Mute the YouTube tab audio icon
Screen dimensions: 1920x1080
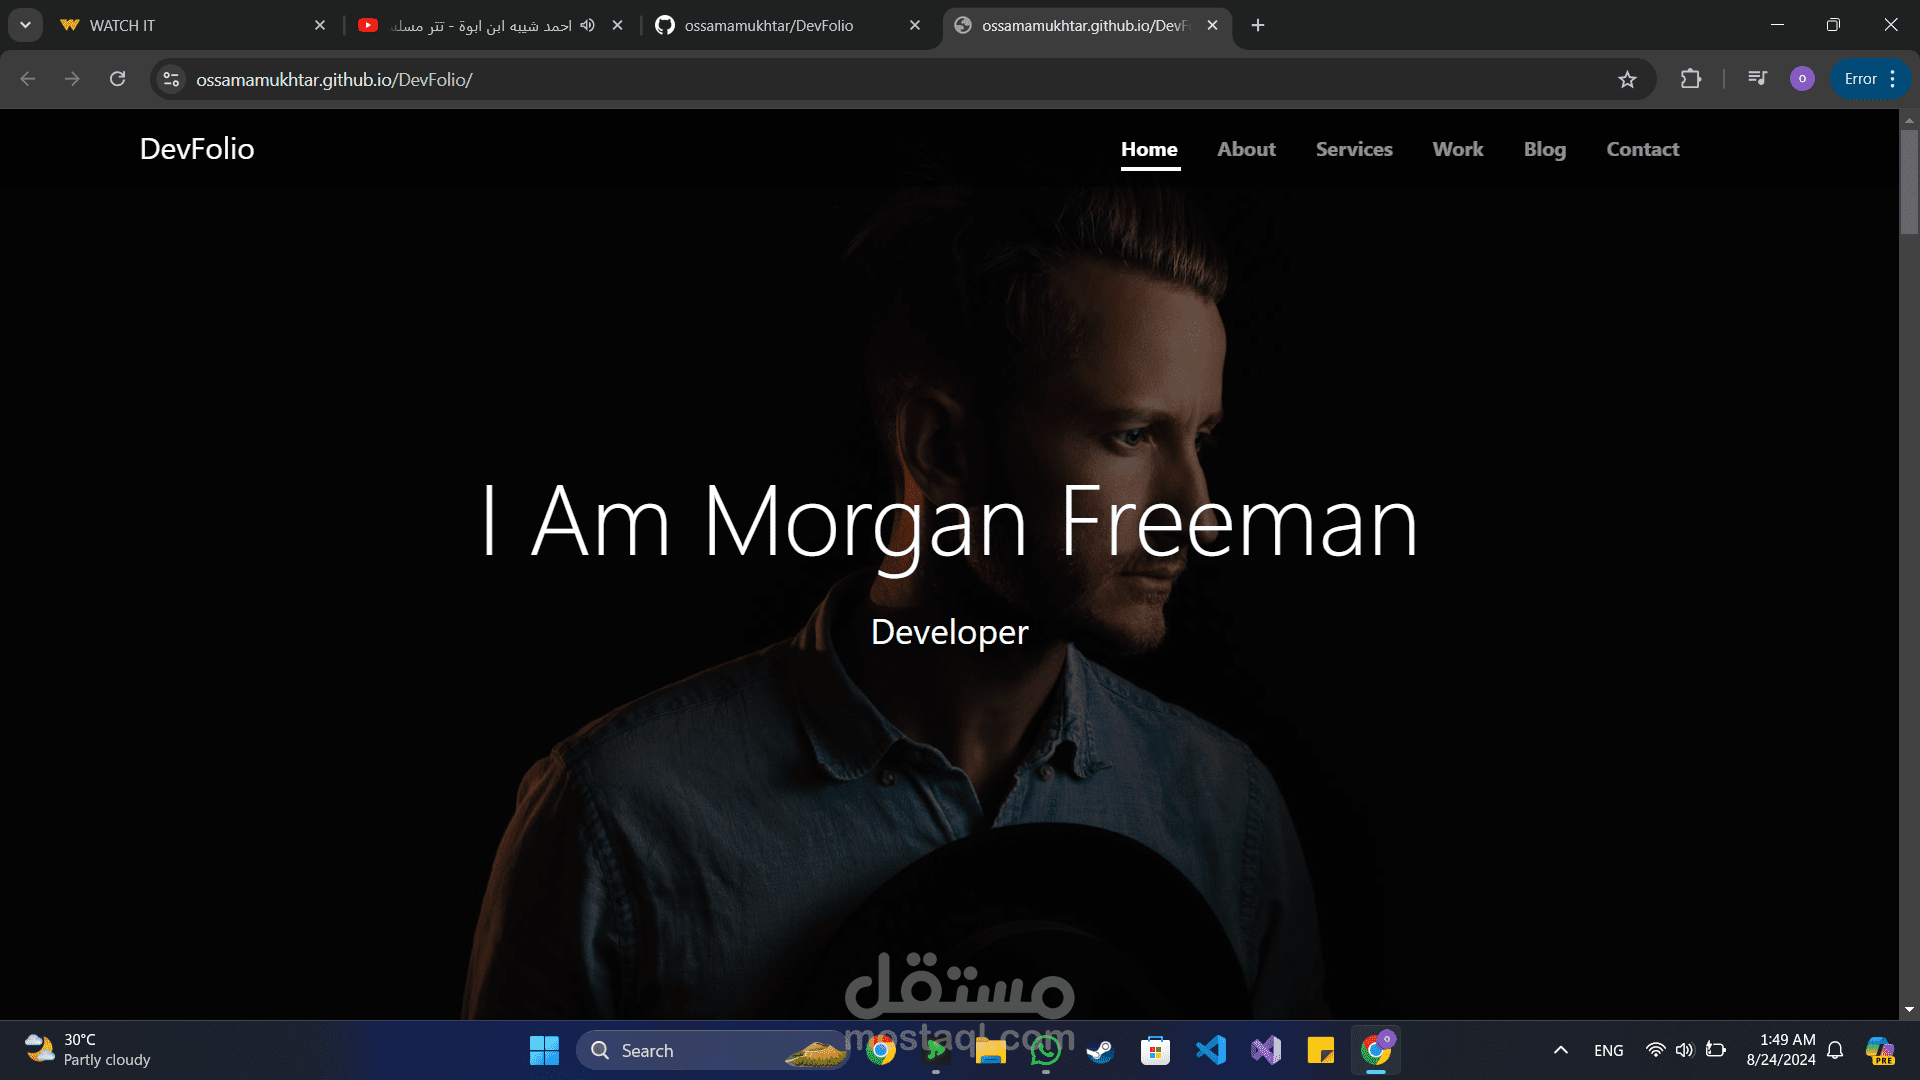(x=588, y=25)
